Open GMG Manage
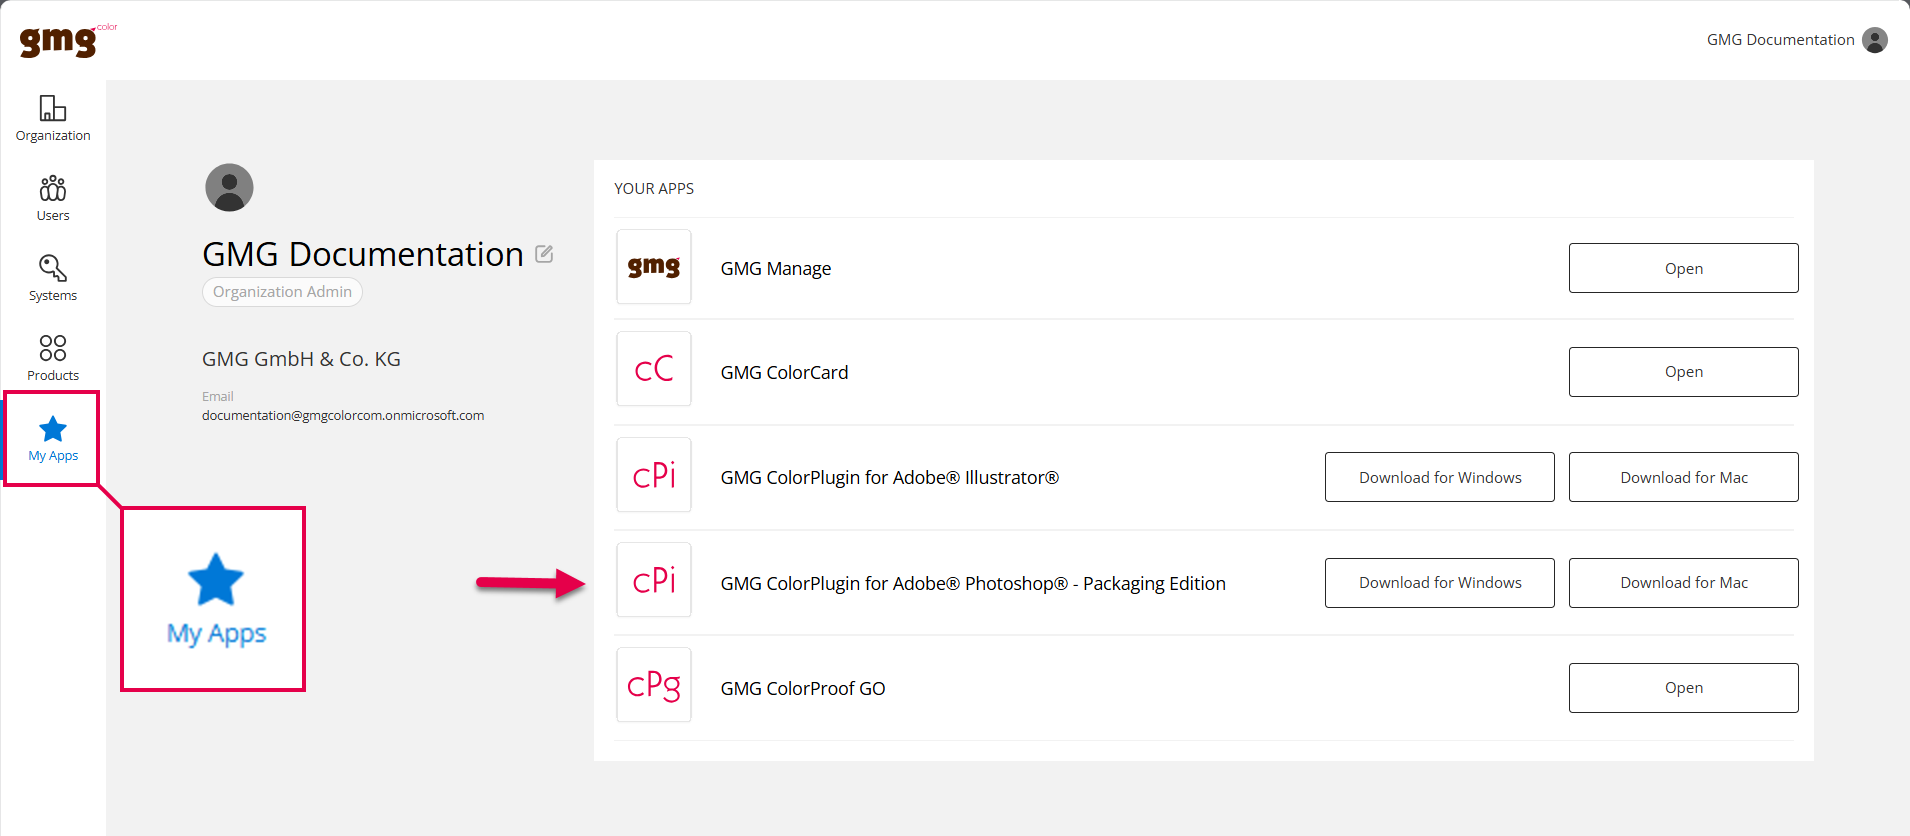Image resolution: width=1910 pixels, height=836 pixels. click(1684, 268)
